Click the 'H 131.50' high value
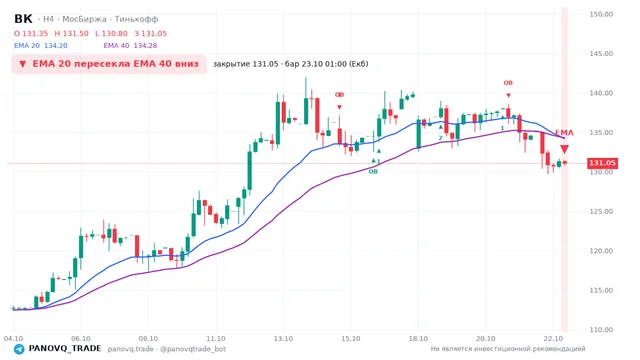The height and width of the screenshot is (360, 640). pyautogui.click(x=71, y=33)
